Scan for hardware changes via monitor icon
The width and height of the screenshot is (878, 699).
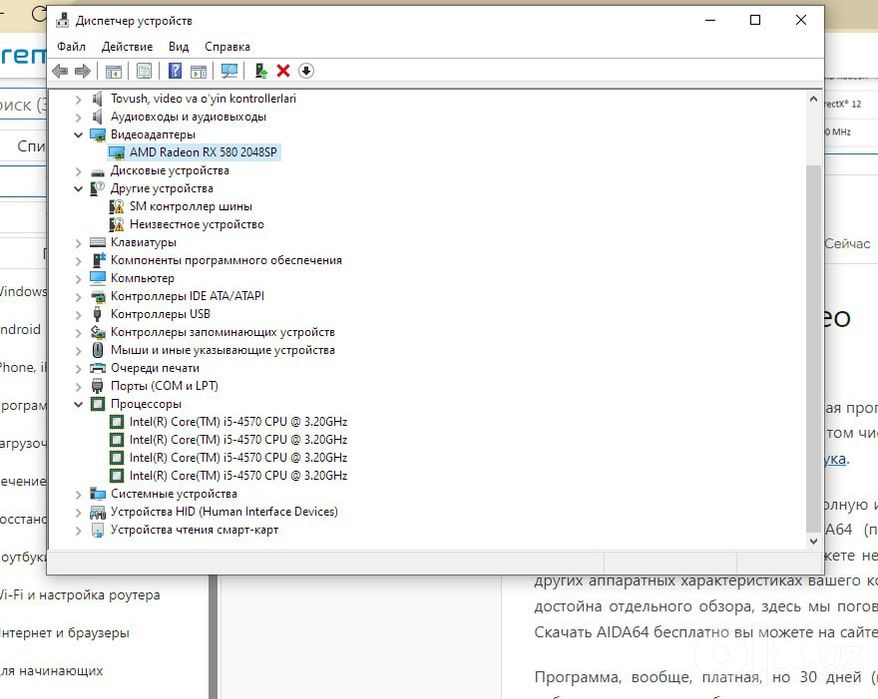click(229, 71)
